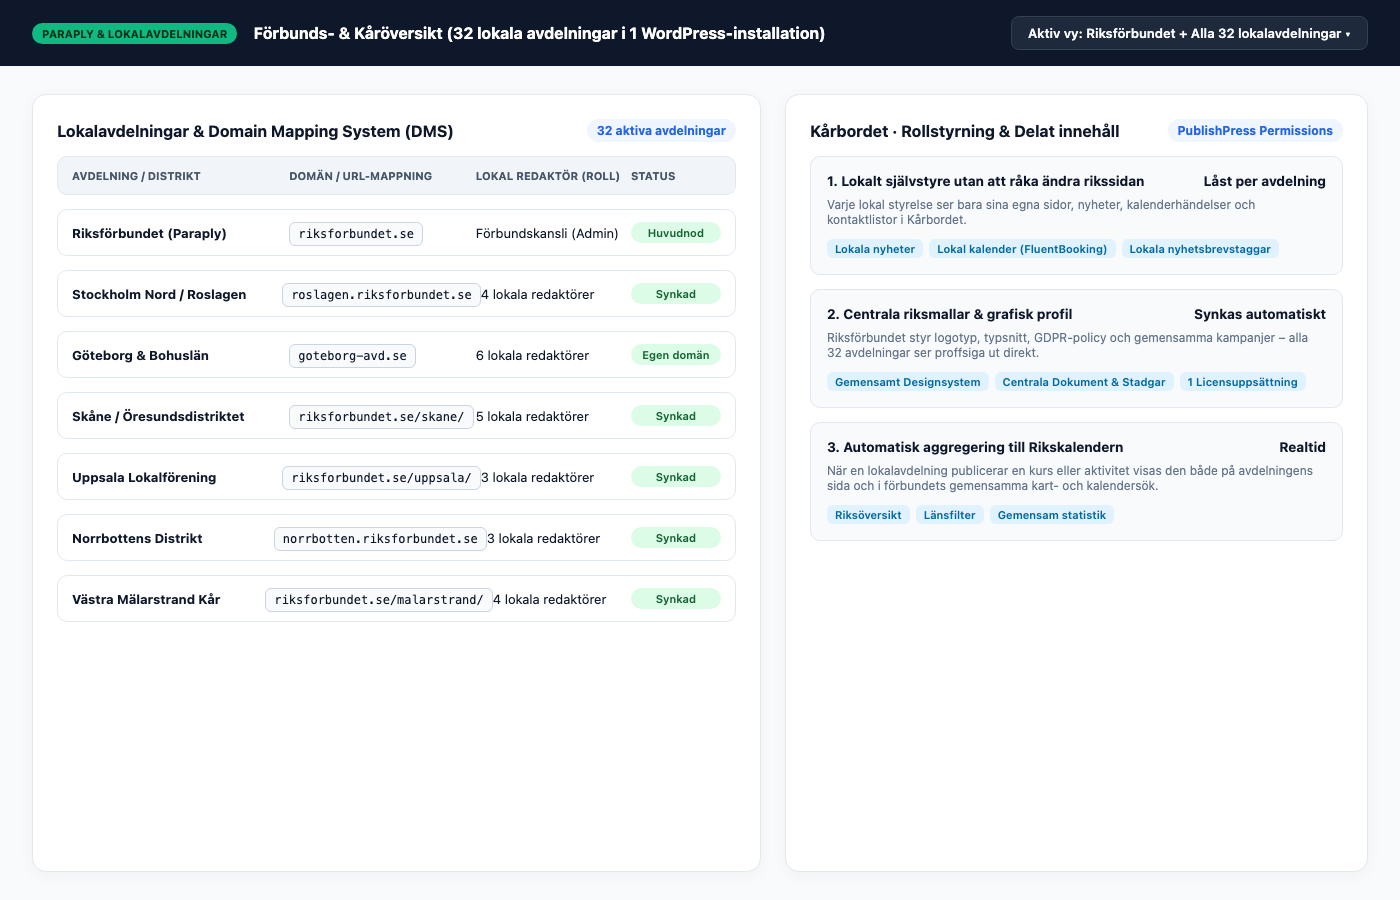The image size is (1400, 900).
Task: Click the Centrala Dokument & Stadgar tag
Action: coord(1084,382)
